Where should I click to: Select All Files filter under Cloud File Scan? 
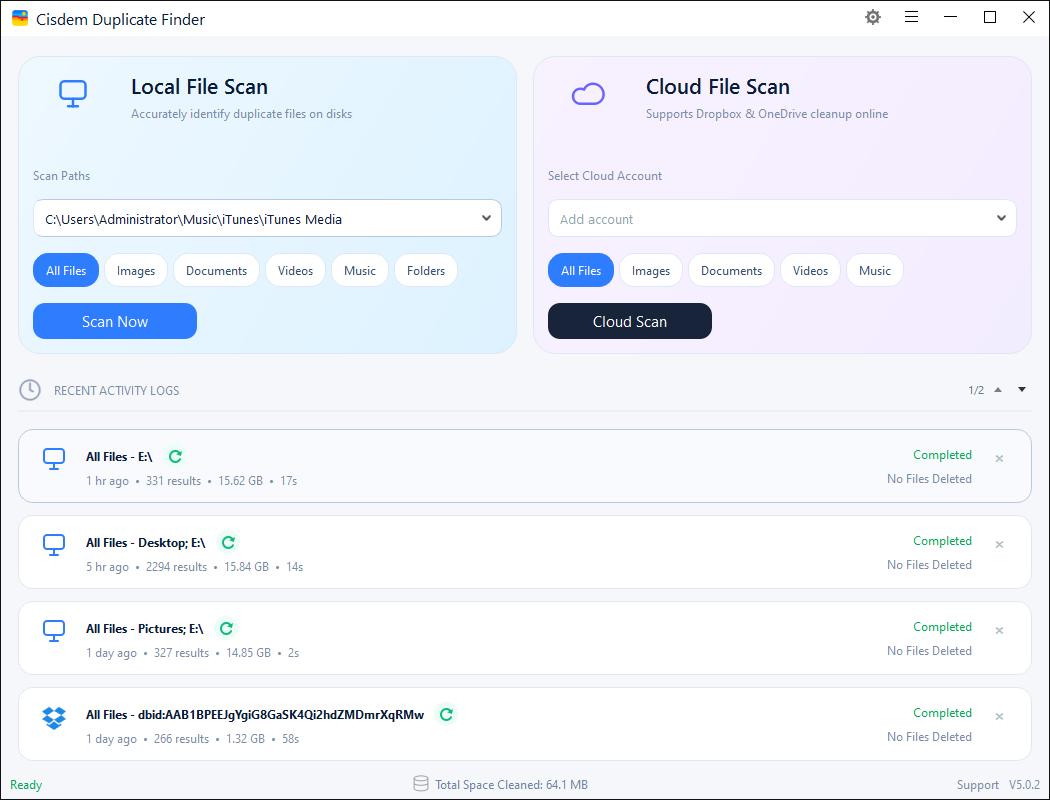tap(581, 270)
